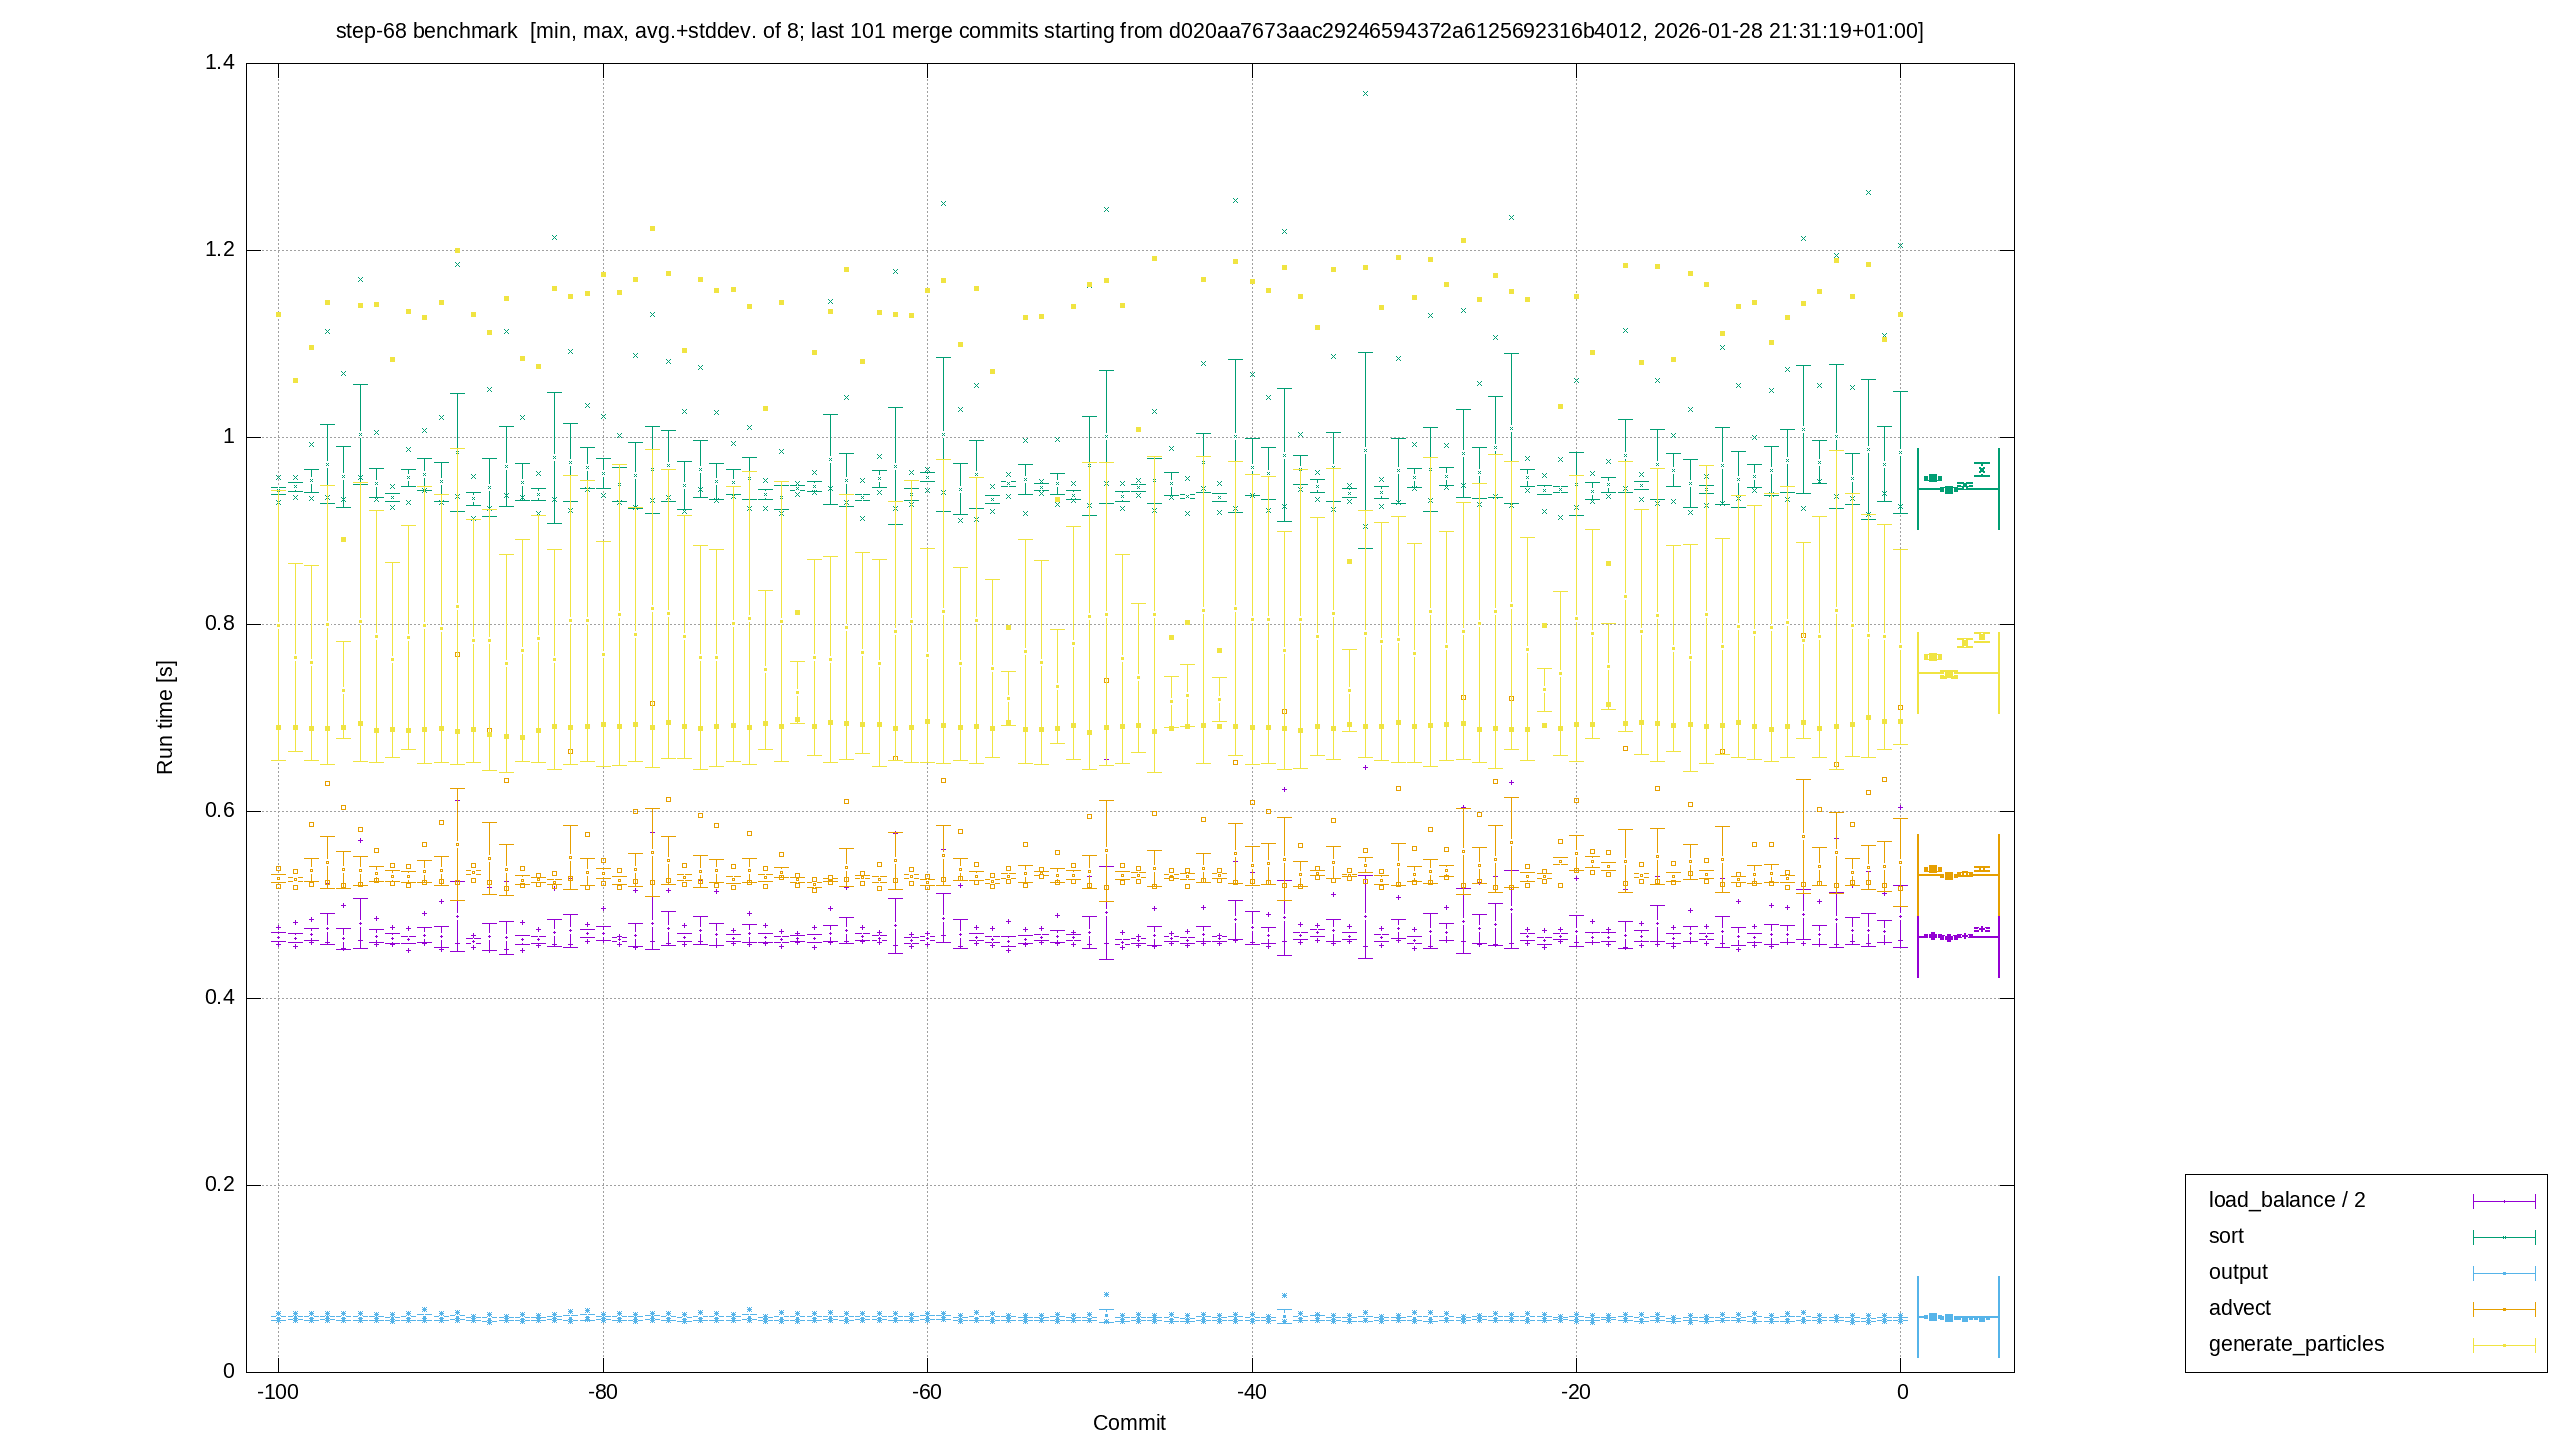Click the advect legend label
This screenshot has width=2560, height=1440.
(x=2240, y=1308)
